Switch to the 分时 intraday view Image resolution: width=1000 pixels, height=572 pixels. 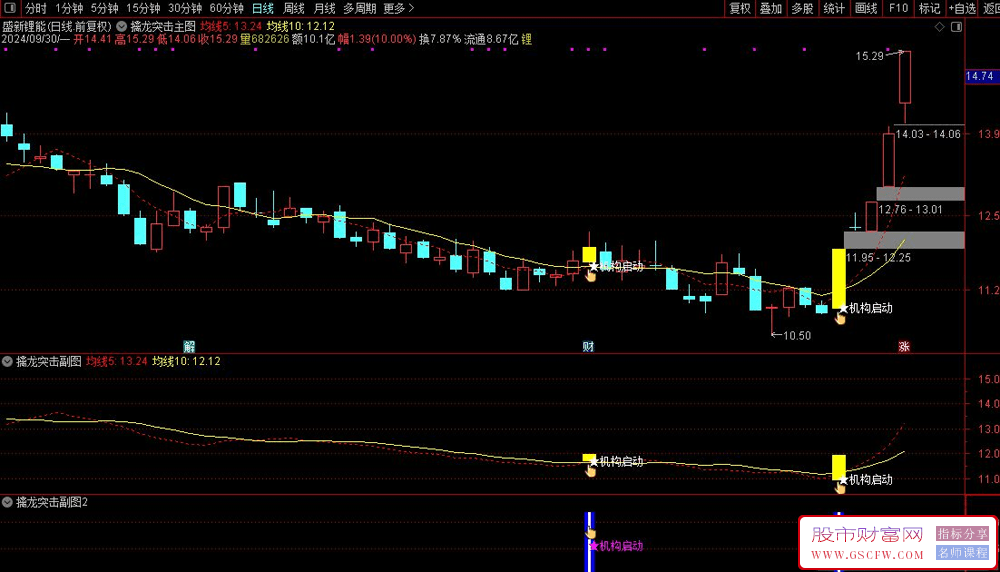point(36,8)
